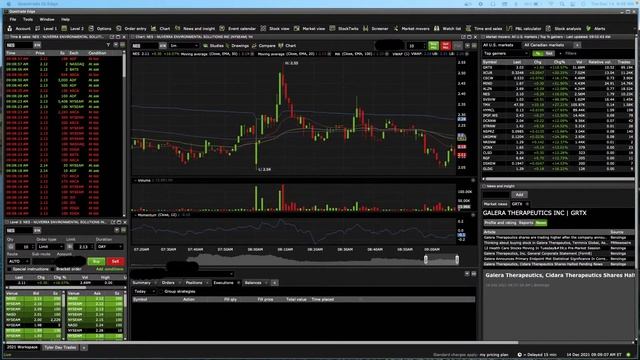
Task: Click the Add conditions link
Action: tap(109, 269)
